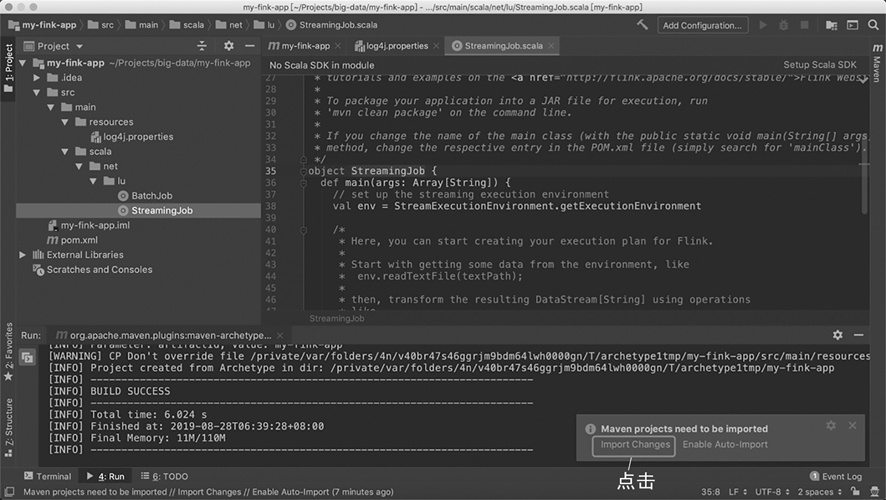Open Search Everywhere magnifier icon
Image resolution: width=886 pixels, height=500 pixels.
tap(873, 25)
